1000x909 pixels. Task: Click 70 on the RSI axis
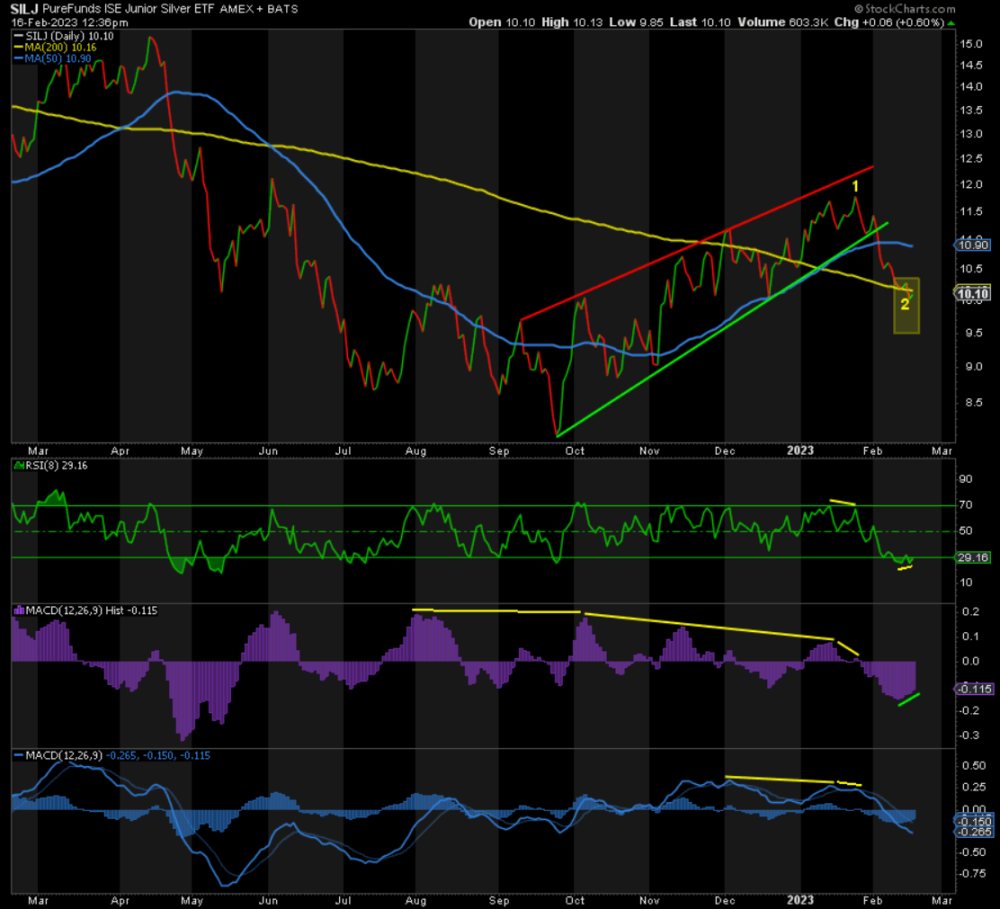[966, 505]
